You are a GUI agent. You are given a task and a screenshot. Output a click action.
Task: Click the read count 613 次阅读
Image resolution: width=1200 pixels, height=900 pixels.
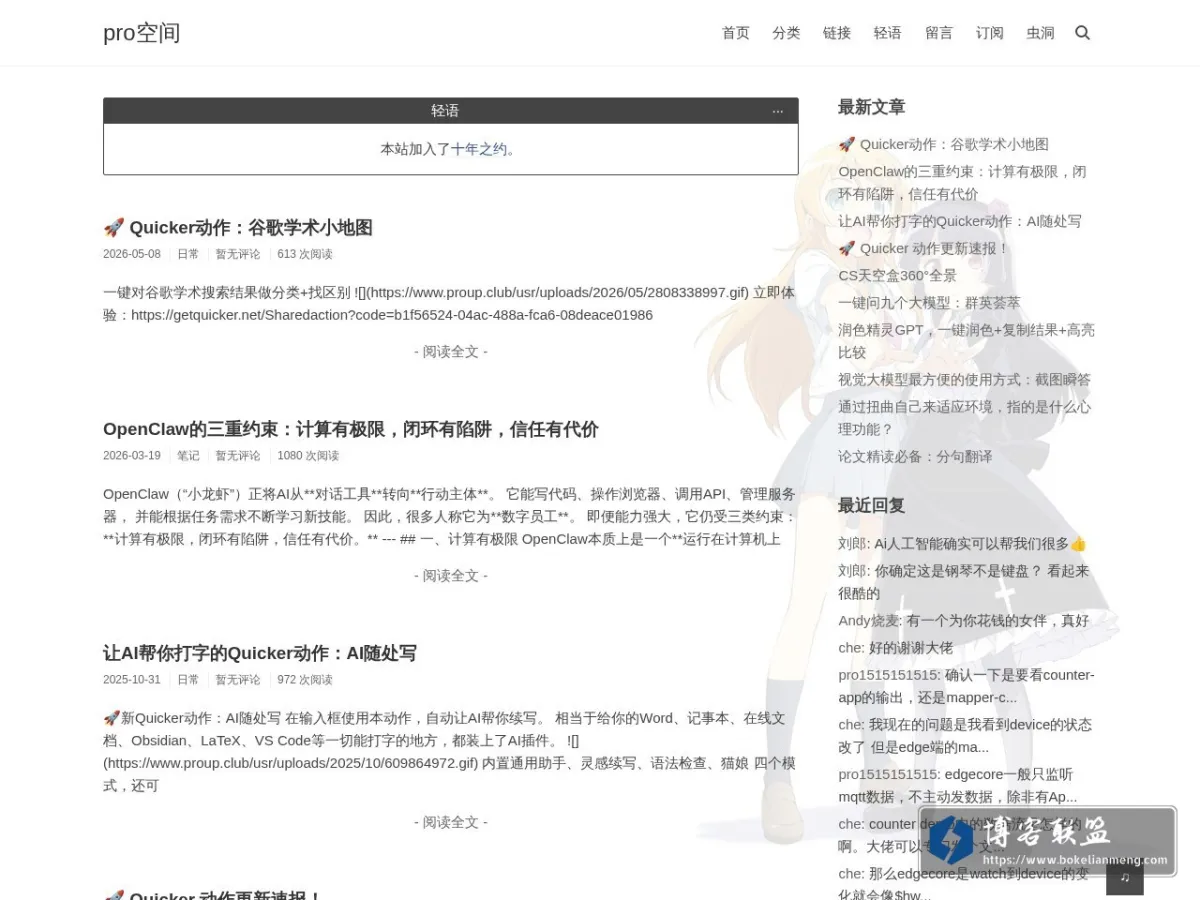point(305,254)
